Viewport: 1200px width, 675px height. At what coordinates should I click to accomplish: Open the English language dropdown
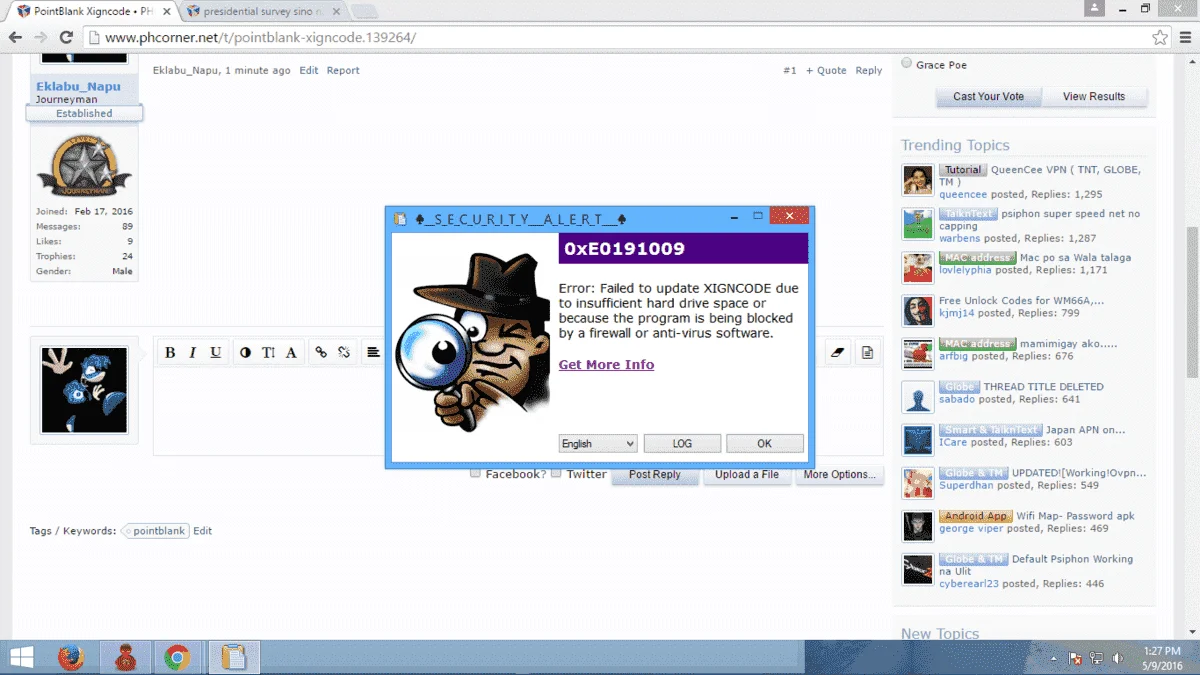click(598, 443)
